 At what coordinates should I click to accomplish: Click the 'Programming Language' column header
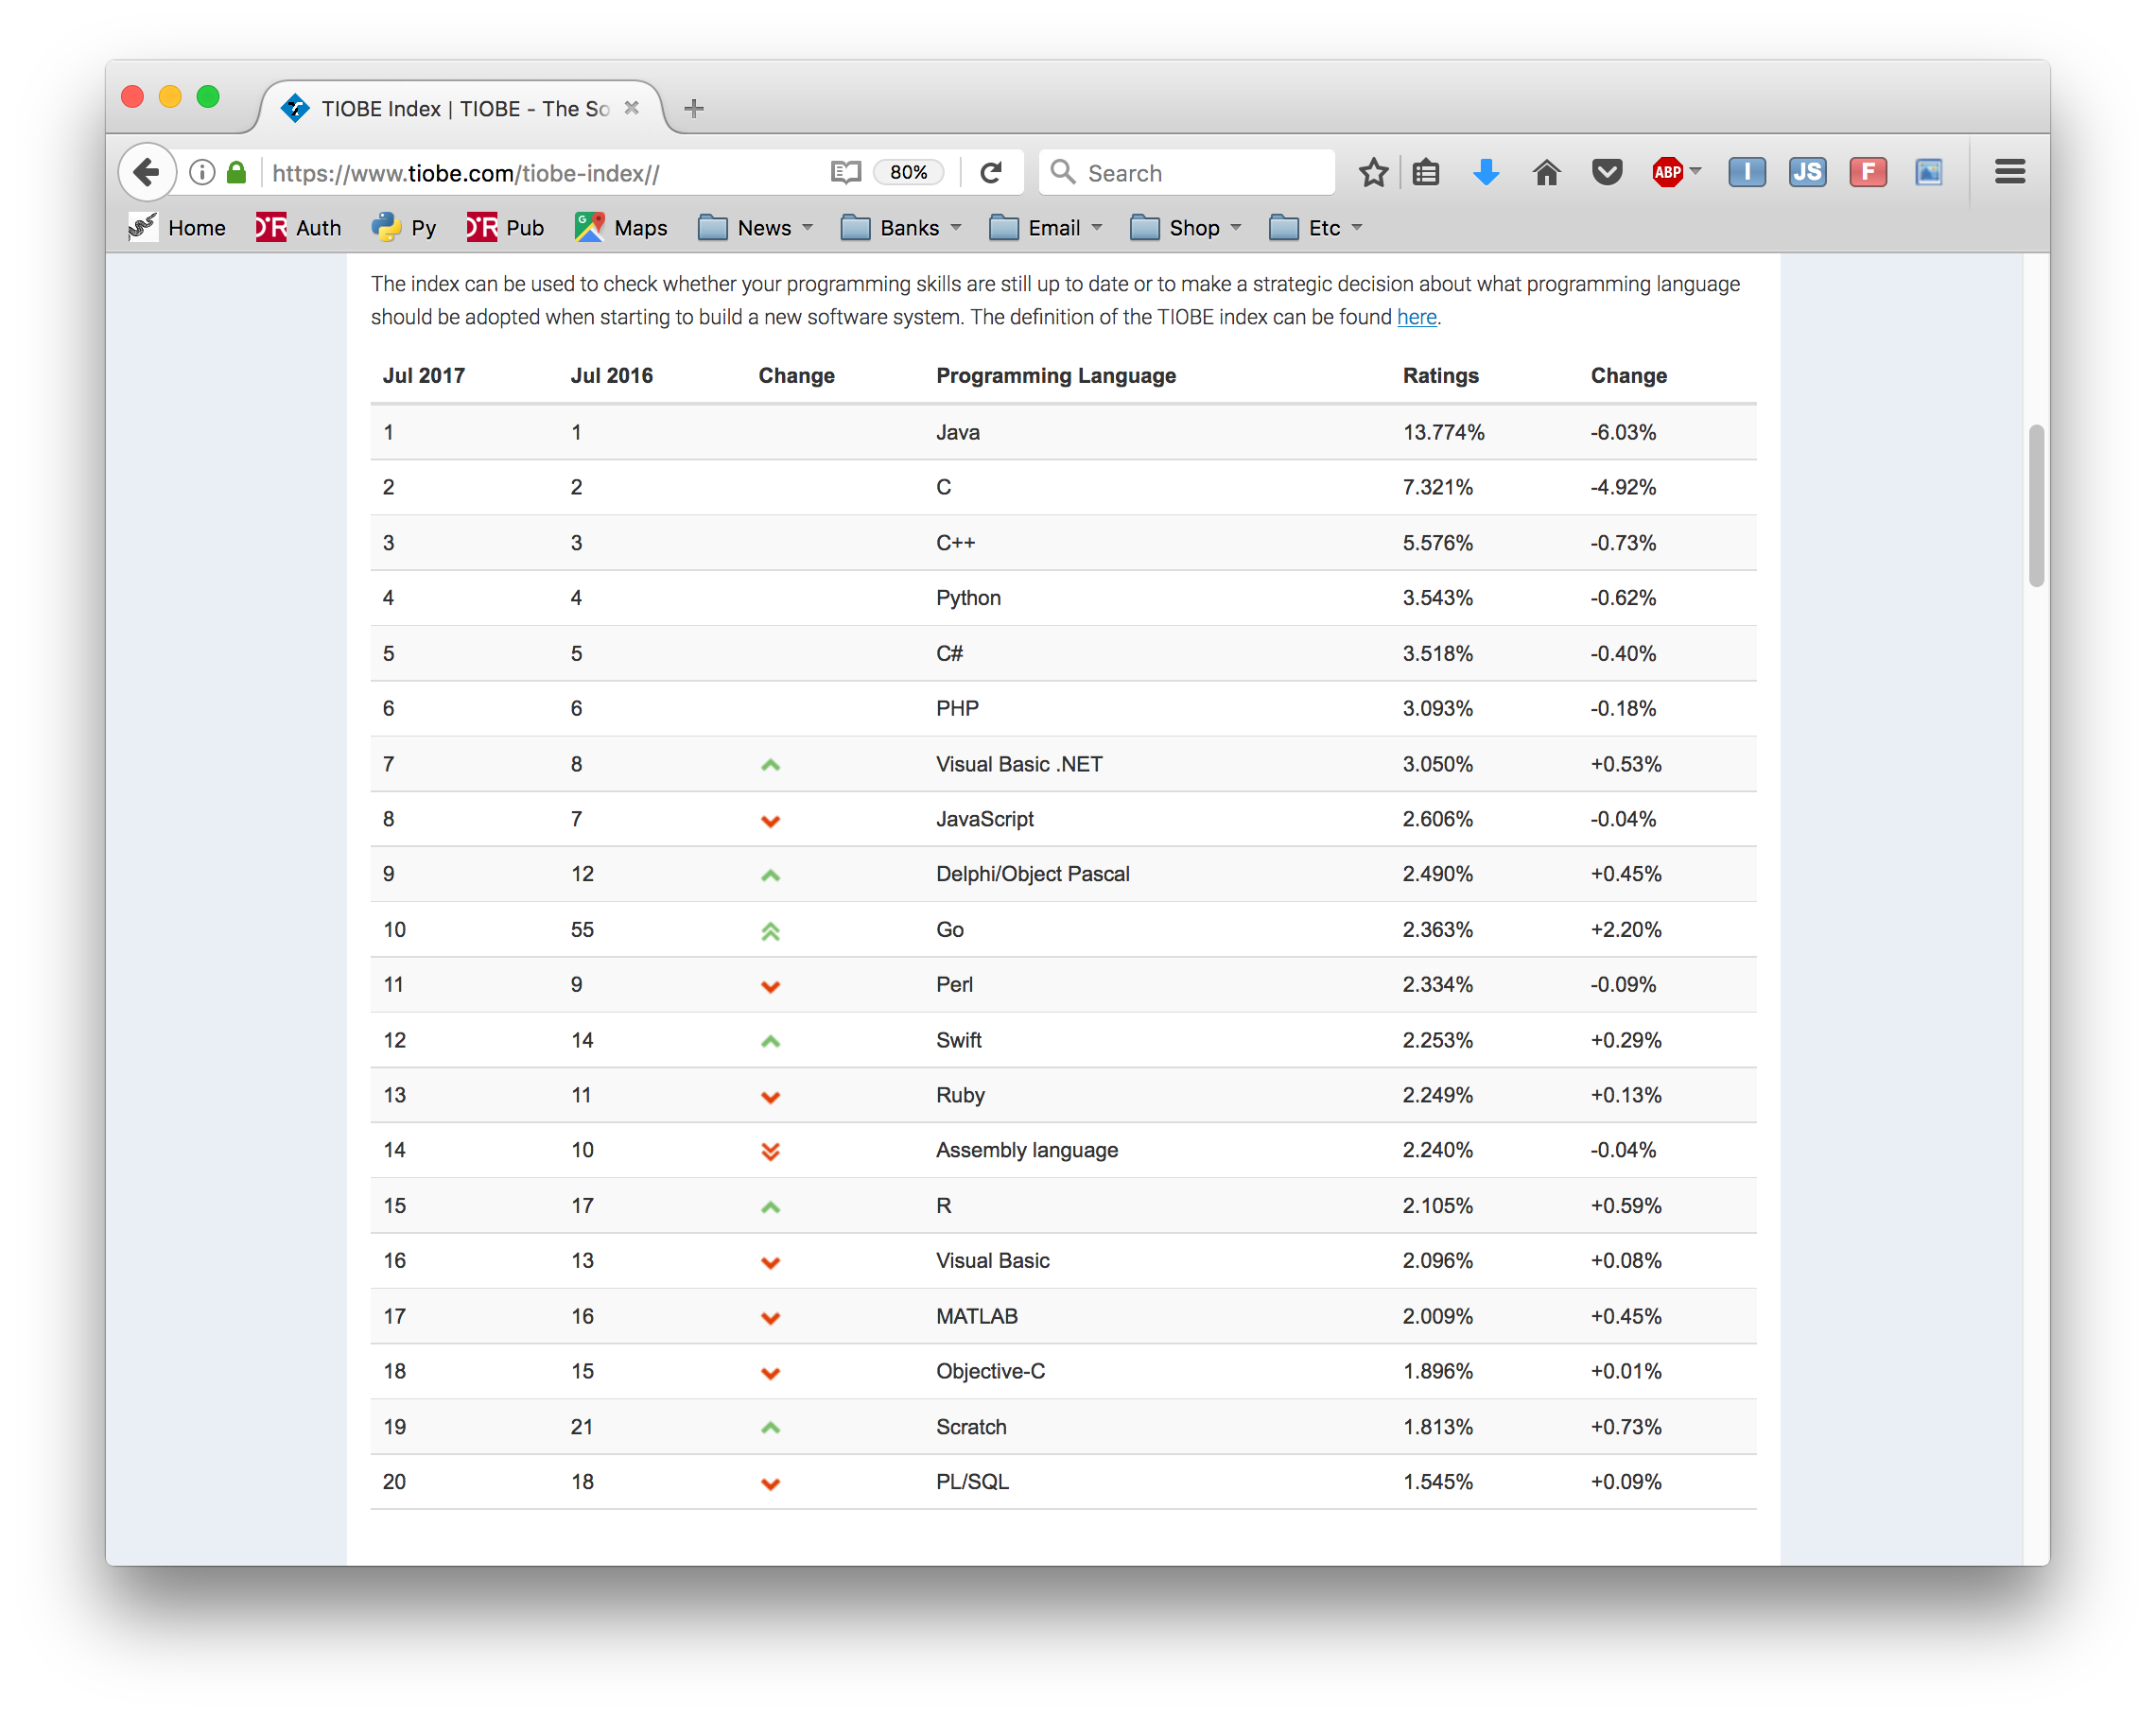coord(1055,376)
